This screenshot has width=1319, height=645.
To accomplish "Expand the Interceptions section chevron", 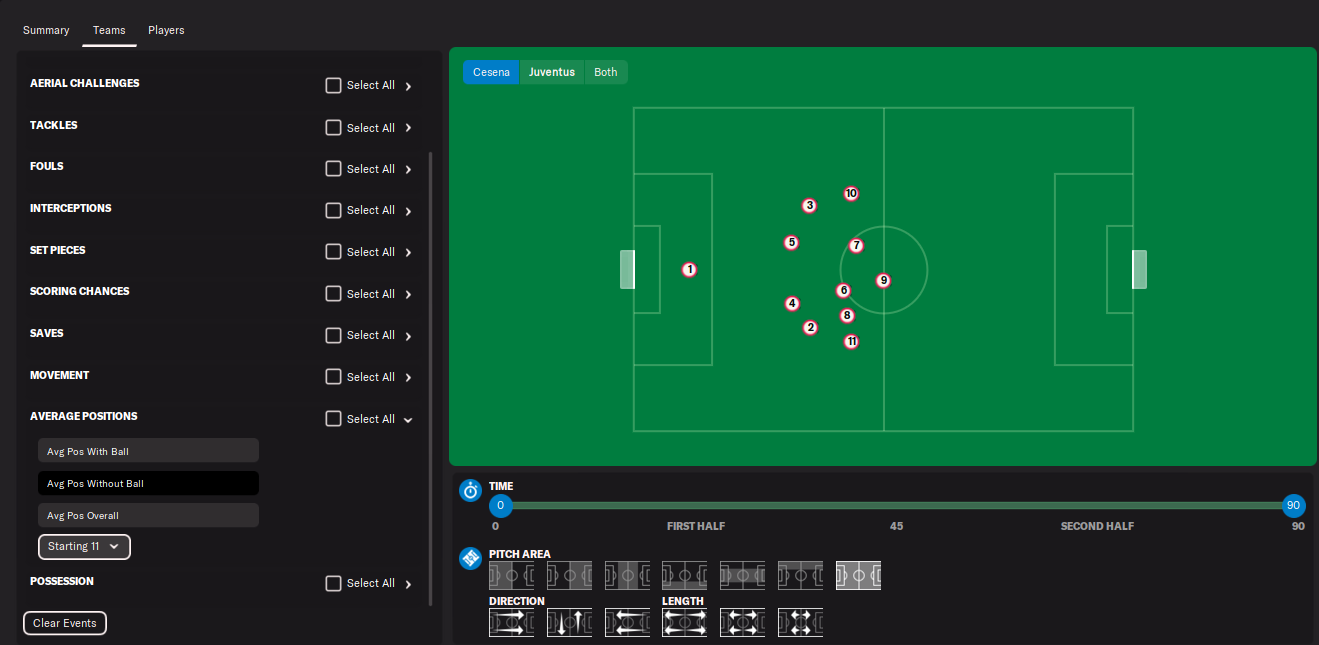I will coord(408,211).
